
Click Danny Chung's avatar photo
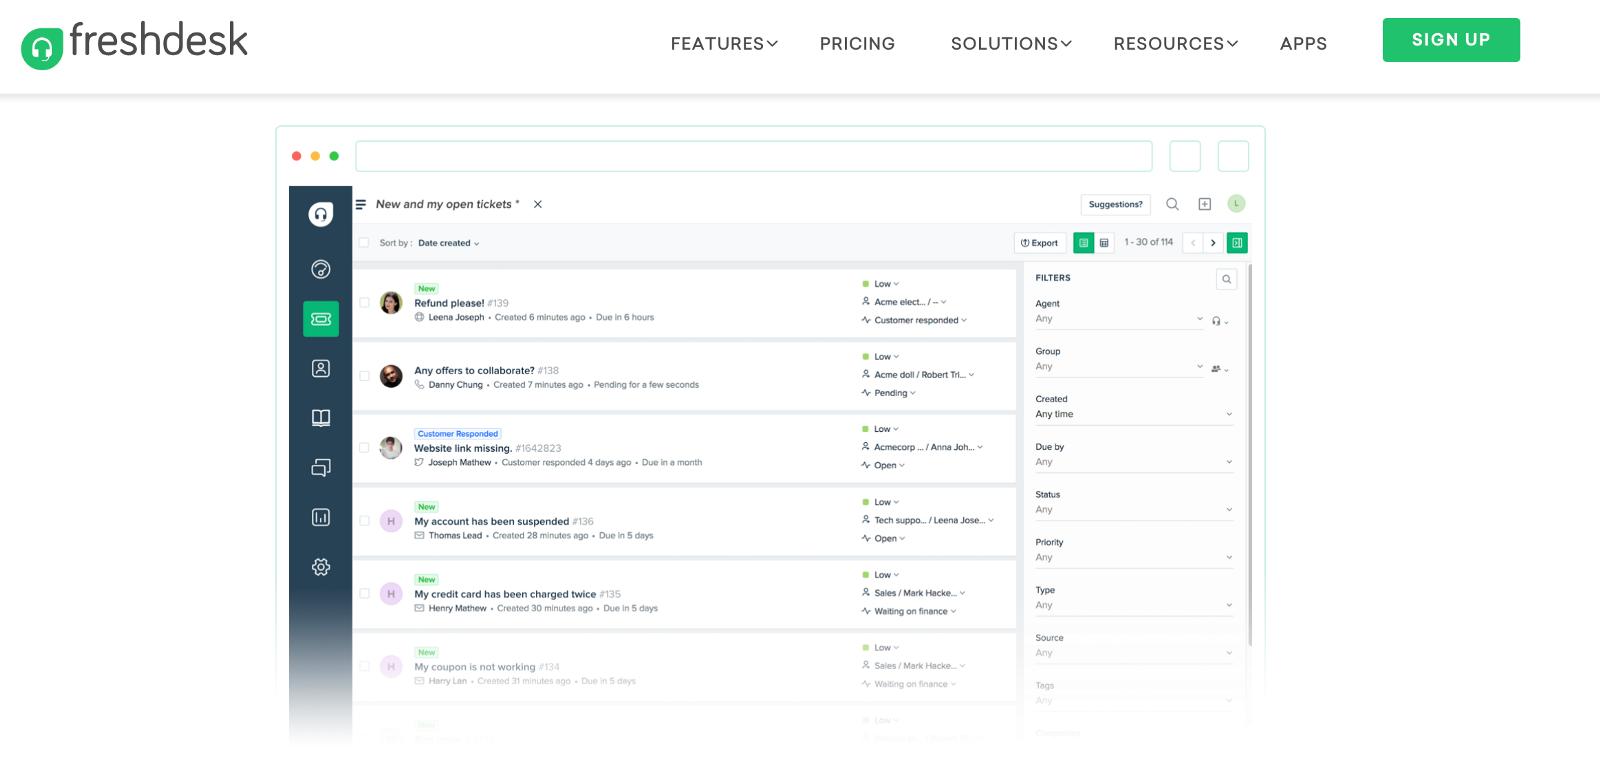coord(391,375)
